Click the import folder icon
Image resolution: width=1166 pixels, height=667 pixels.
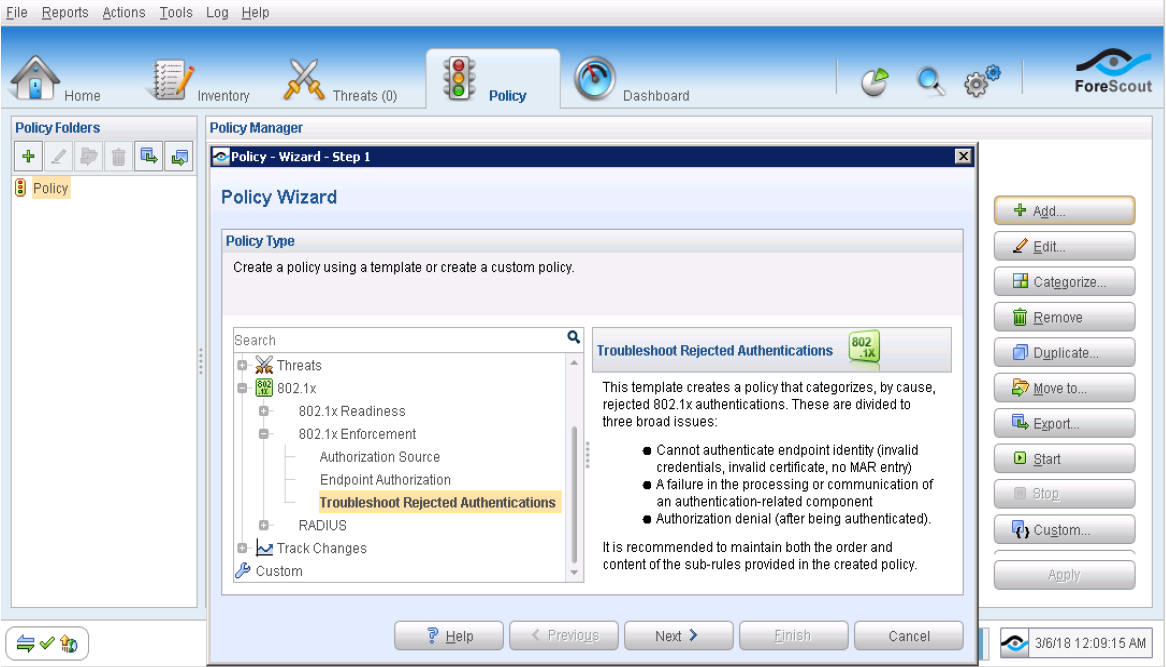[179, 156]
